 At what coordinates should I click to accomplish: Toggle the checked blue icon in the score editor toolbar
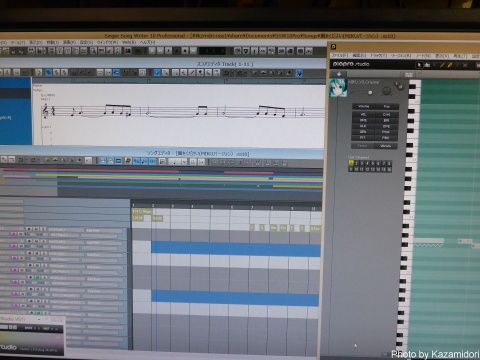157,72
